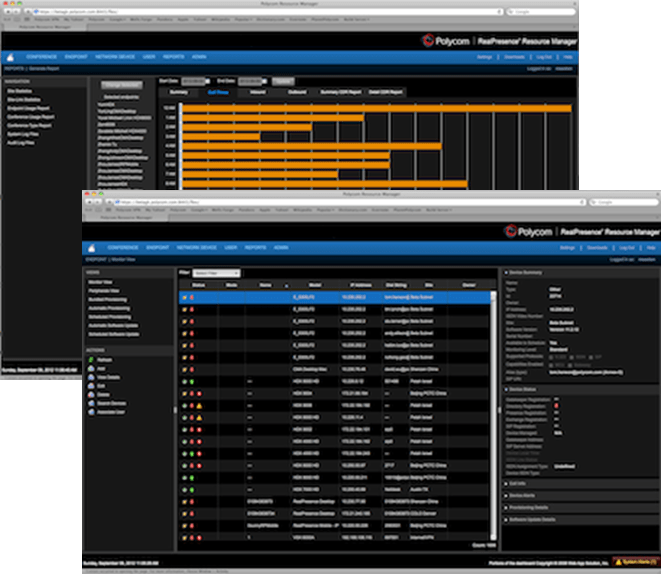Open the REPORTS menu in back window
This screenshot has width=661, height=574.
click(x=174, y=57)
